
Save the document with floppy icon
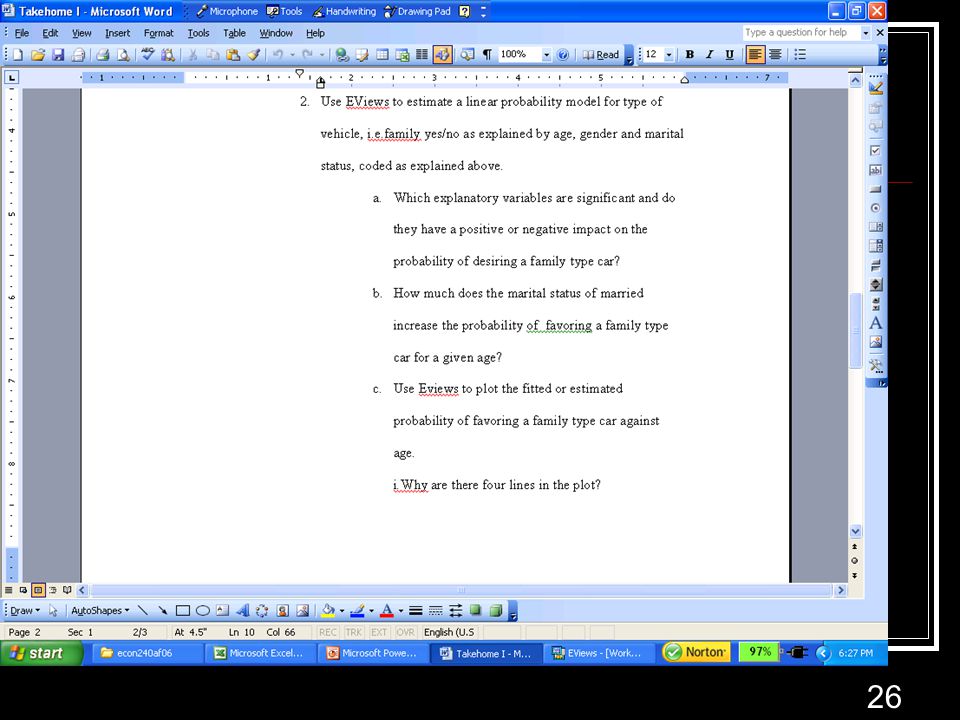click(58, 54)
